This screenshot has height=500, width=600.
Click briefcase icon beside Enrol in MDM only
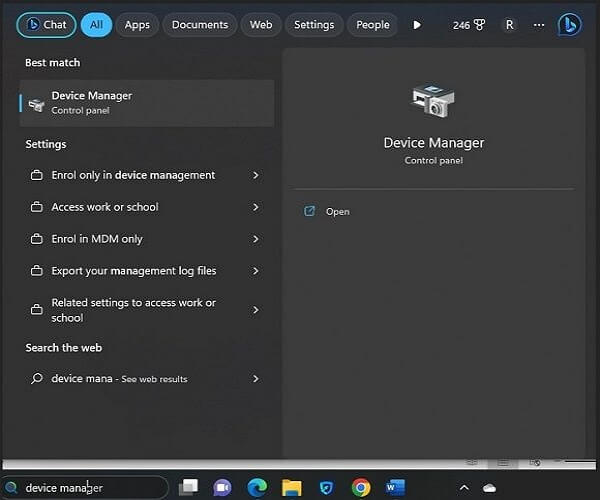tap(37, 239)
